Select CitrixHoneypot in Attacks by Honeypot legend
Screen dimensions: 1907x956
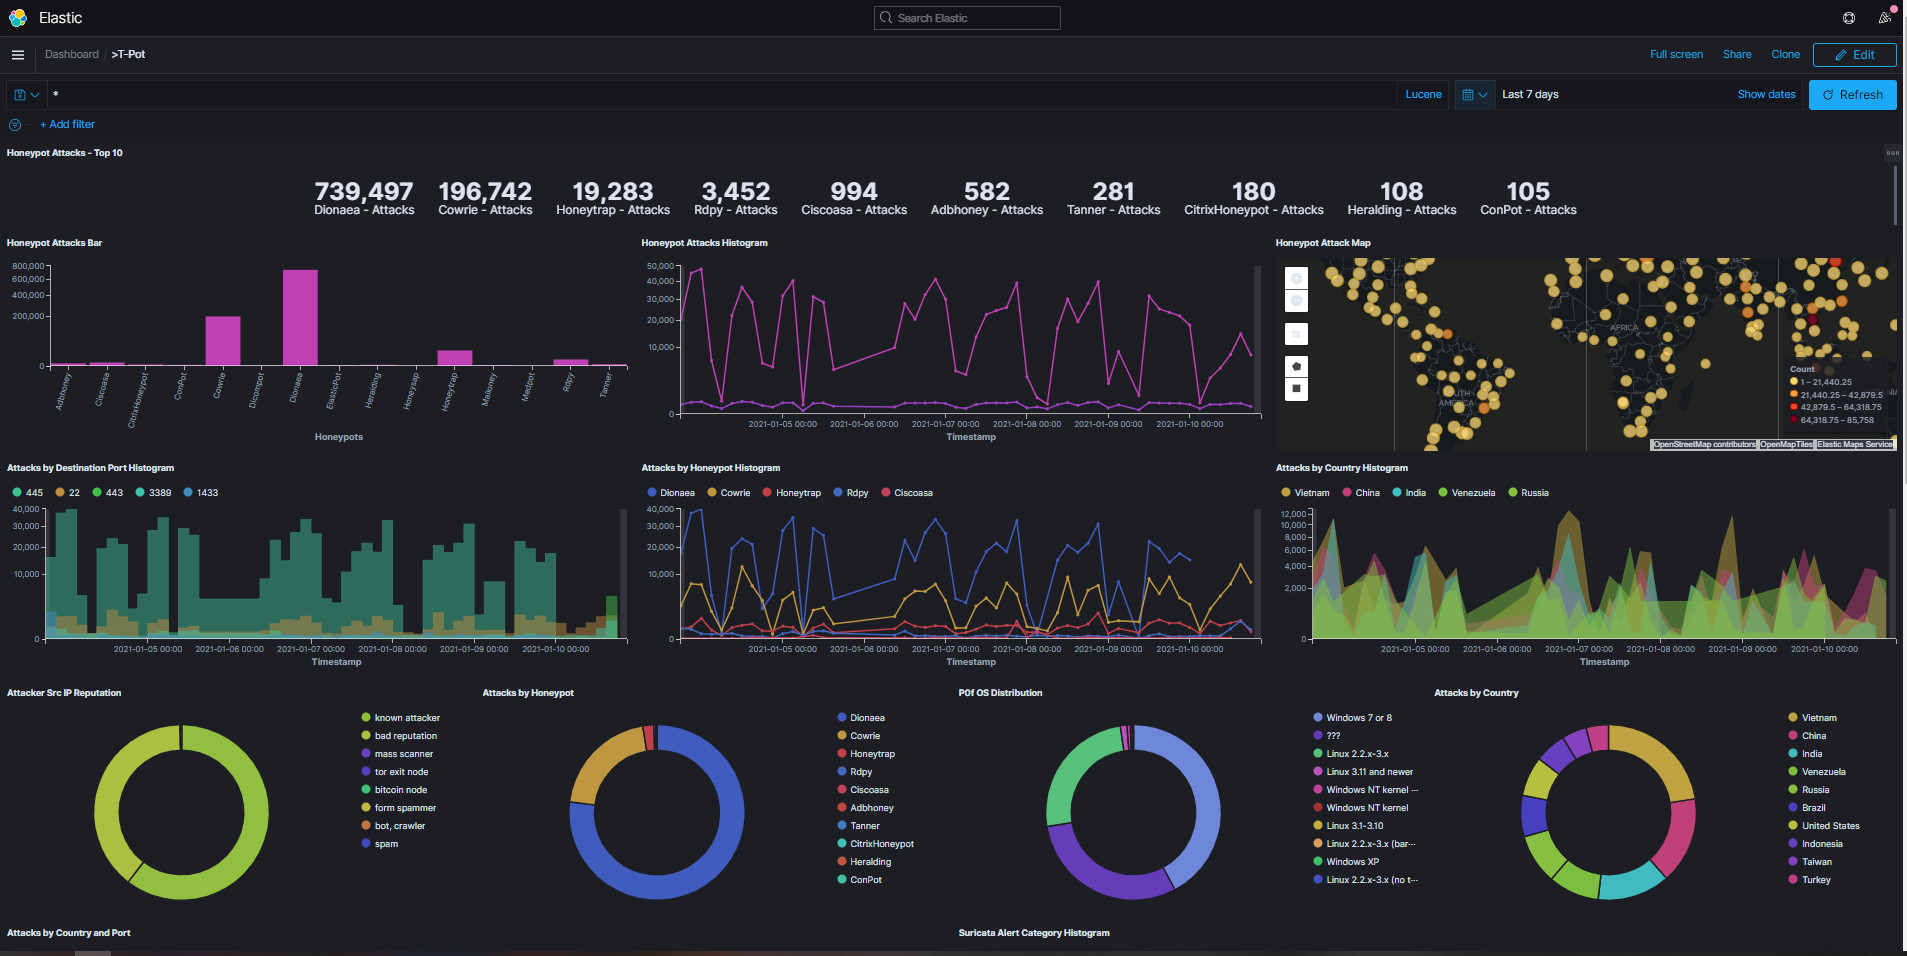point(875,844)
